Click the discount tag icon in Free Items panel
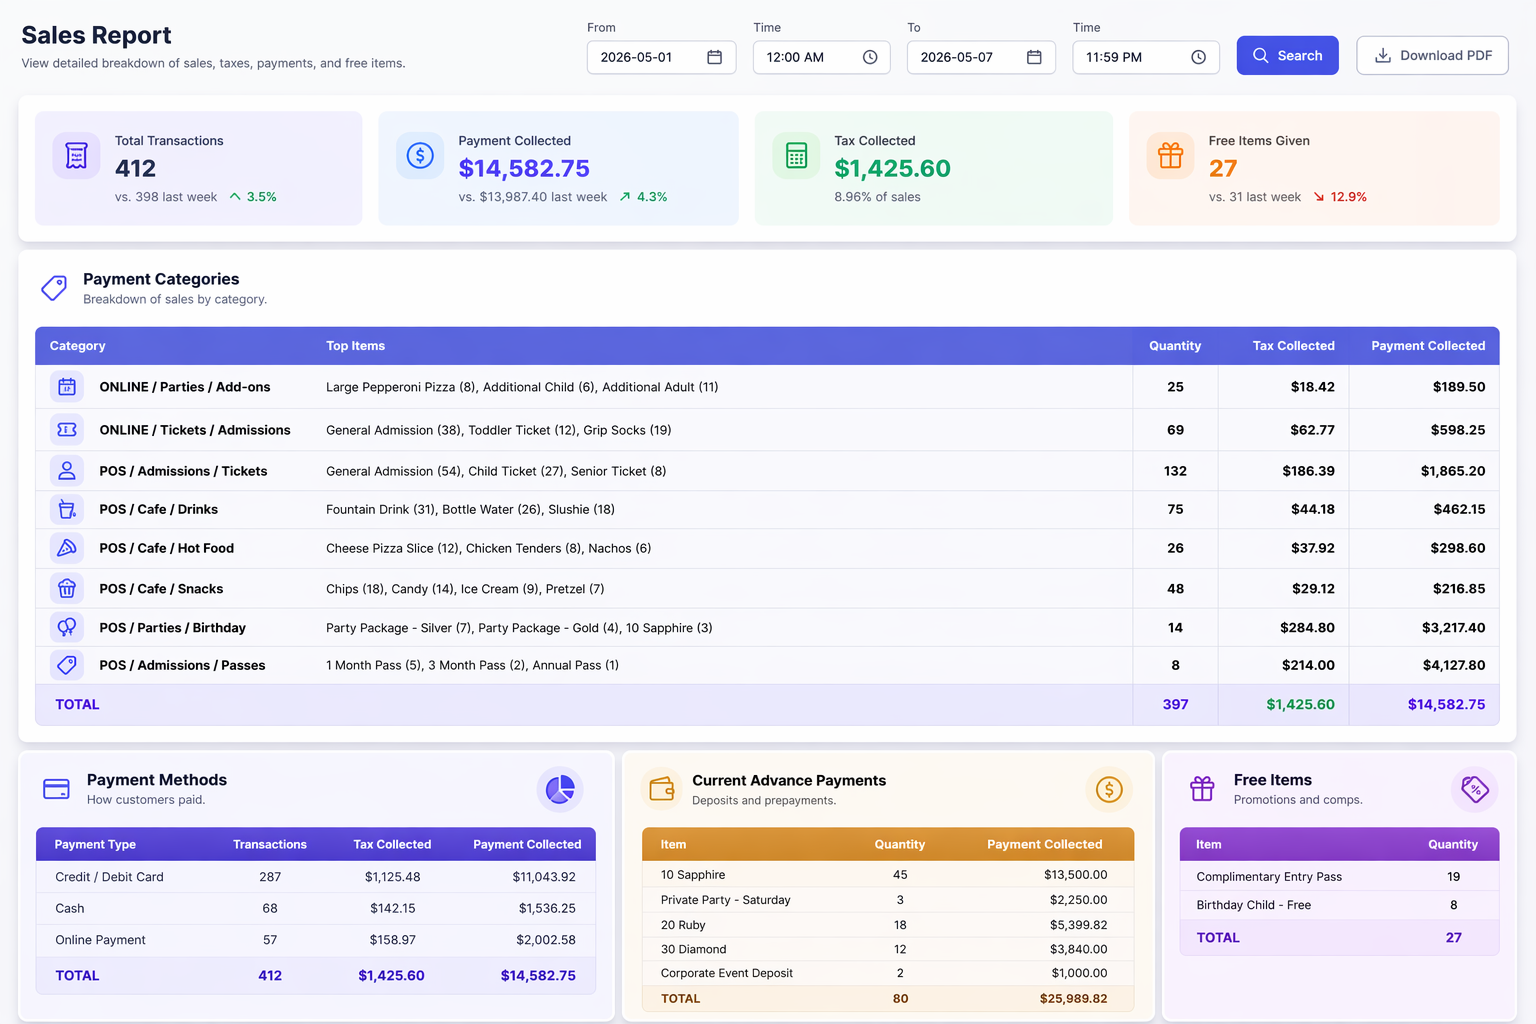Screen dimensions: 1536x1024 tap(1475, 789)
